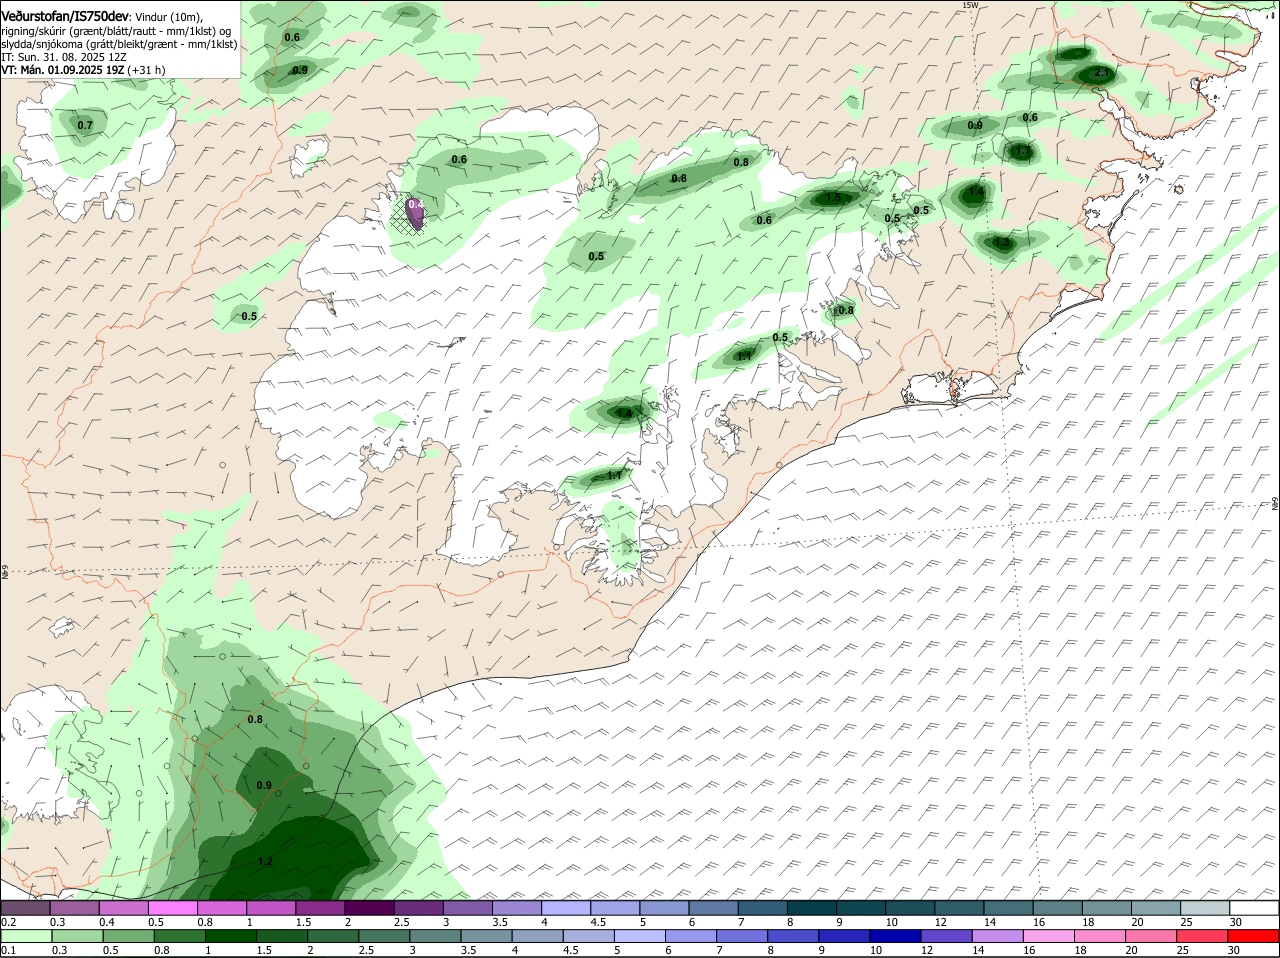
Task: Click the '15W' longitude label
Action: click(969, 5)
